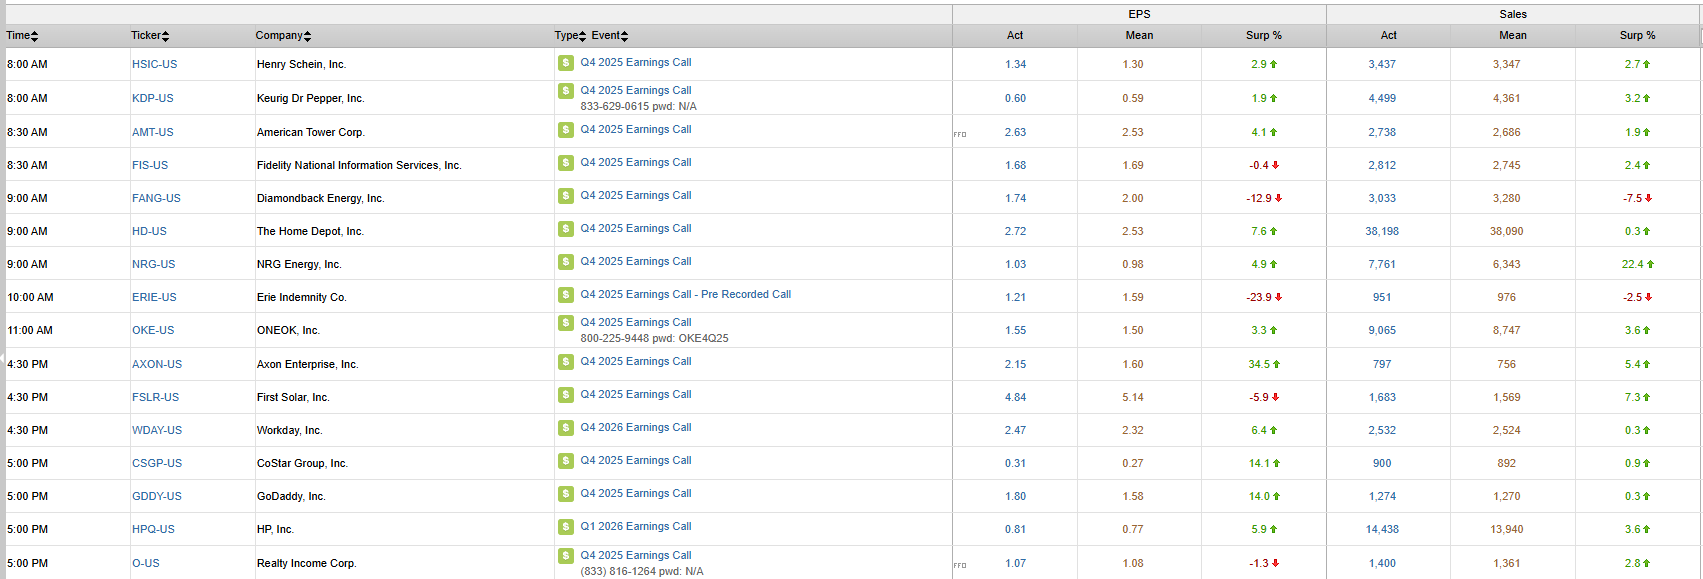Viewport: 1703px width, 579px height.
Task: Click the green earnings icon for Henry Schein
Action: [x=565, y=63]
